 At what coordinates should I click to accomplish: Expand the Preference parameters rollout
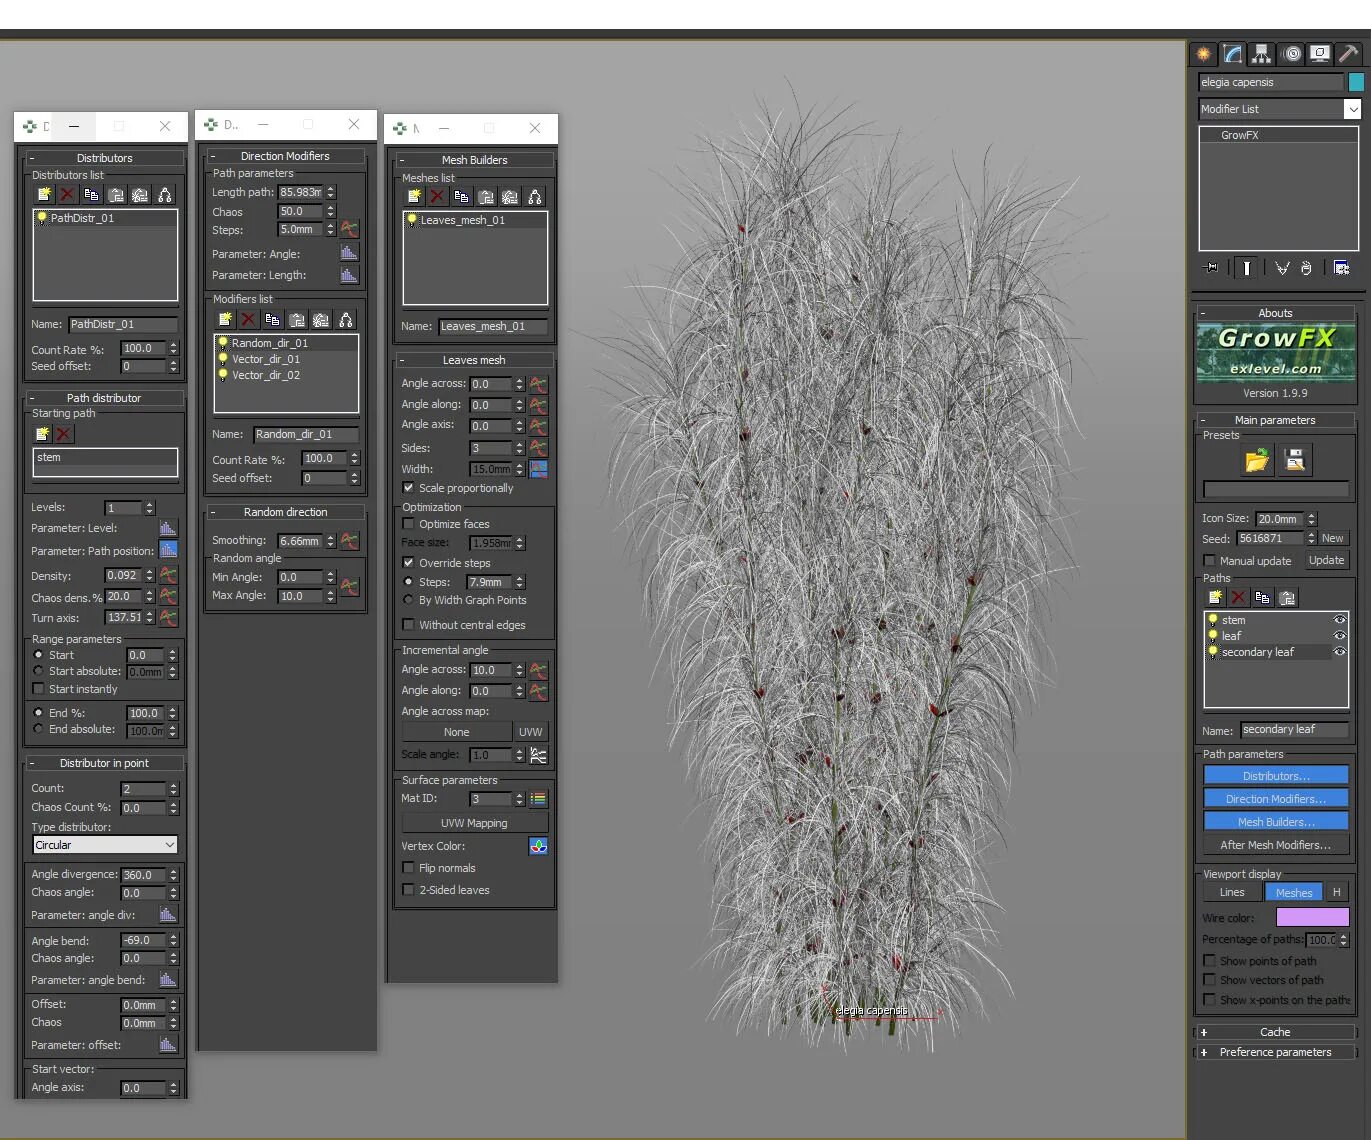(1275, 1052)
